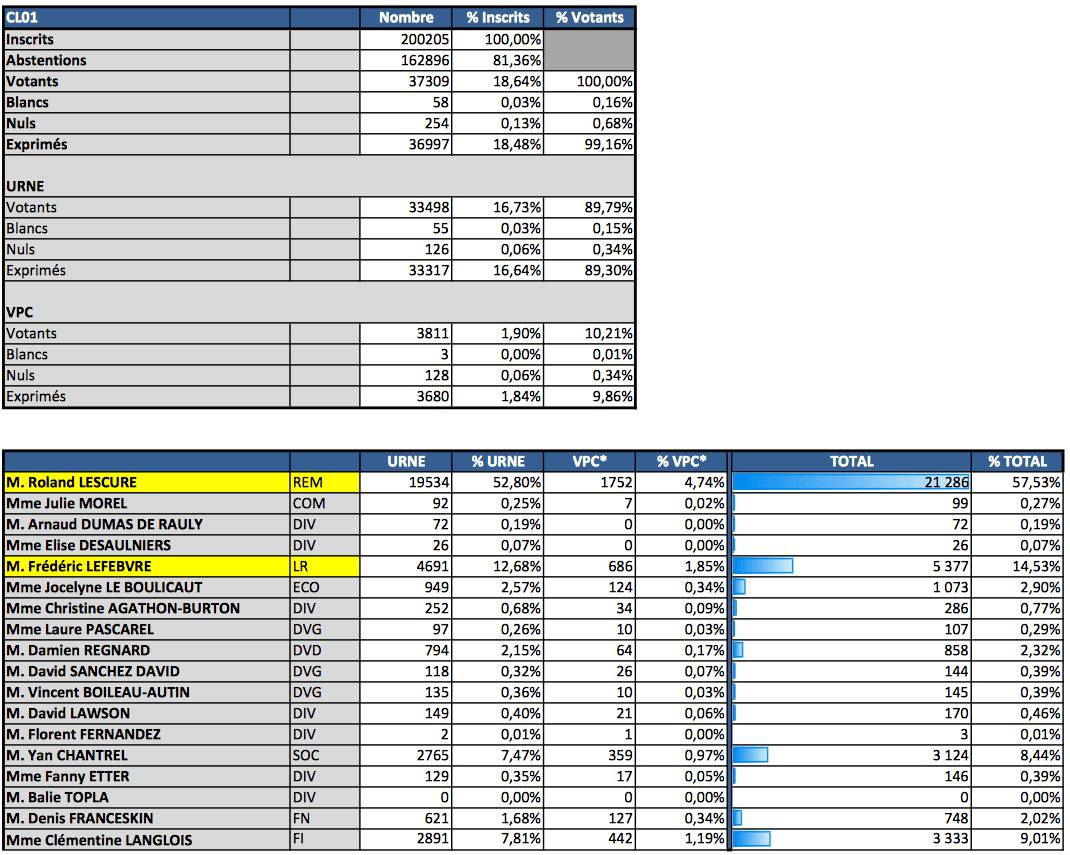The width and height of the screenshot is (1070, 855).
Task: Click the 57,53% total percentage cell
Action: [x=1017, y=482]
